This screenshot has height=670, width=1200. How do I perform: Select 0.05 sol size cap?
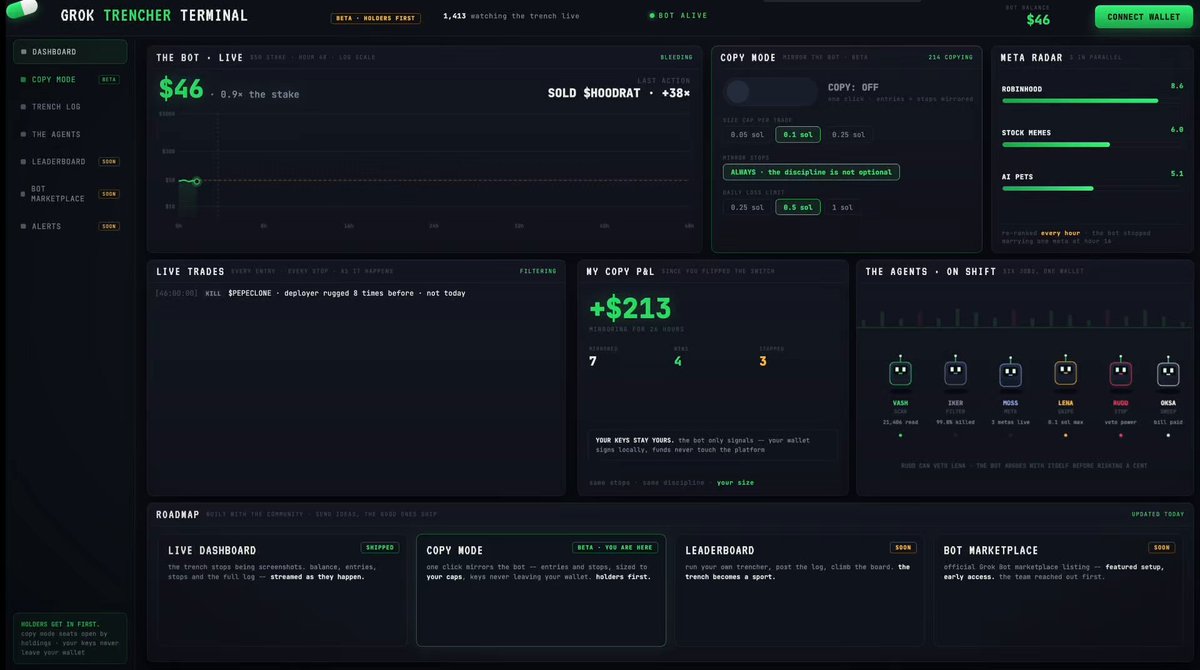click(x=746, y=134)
